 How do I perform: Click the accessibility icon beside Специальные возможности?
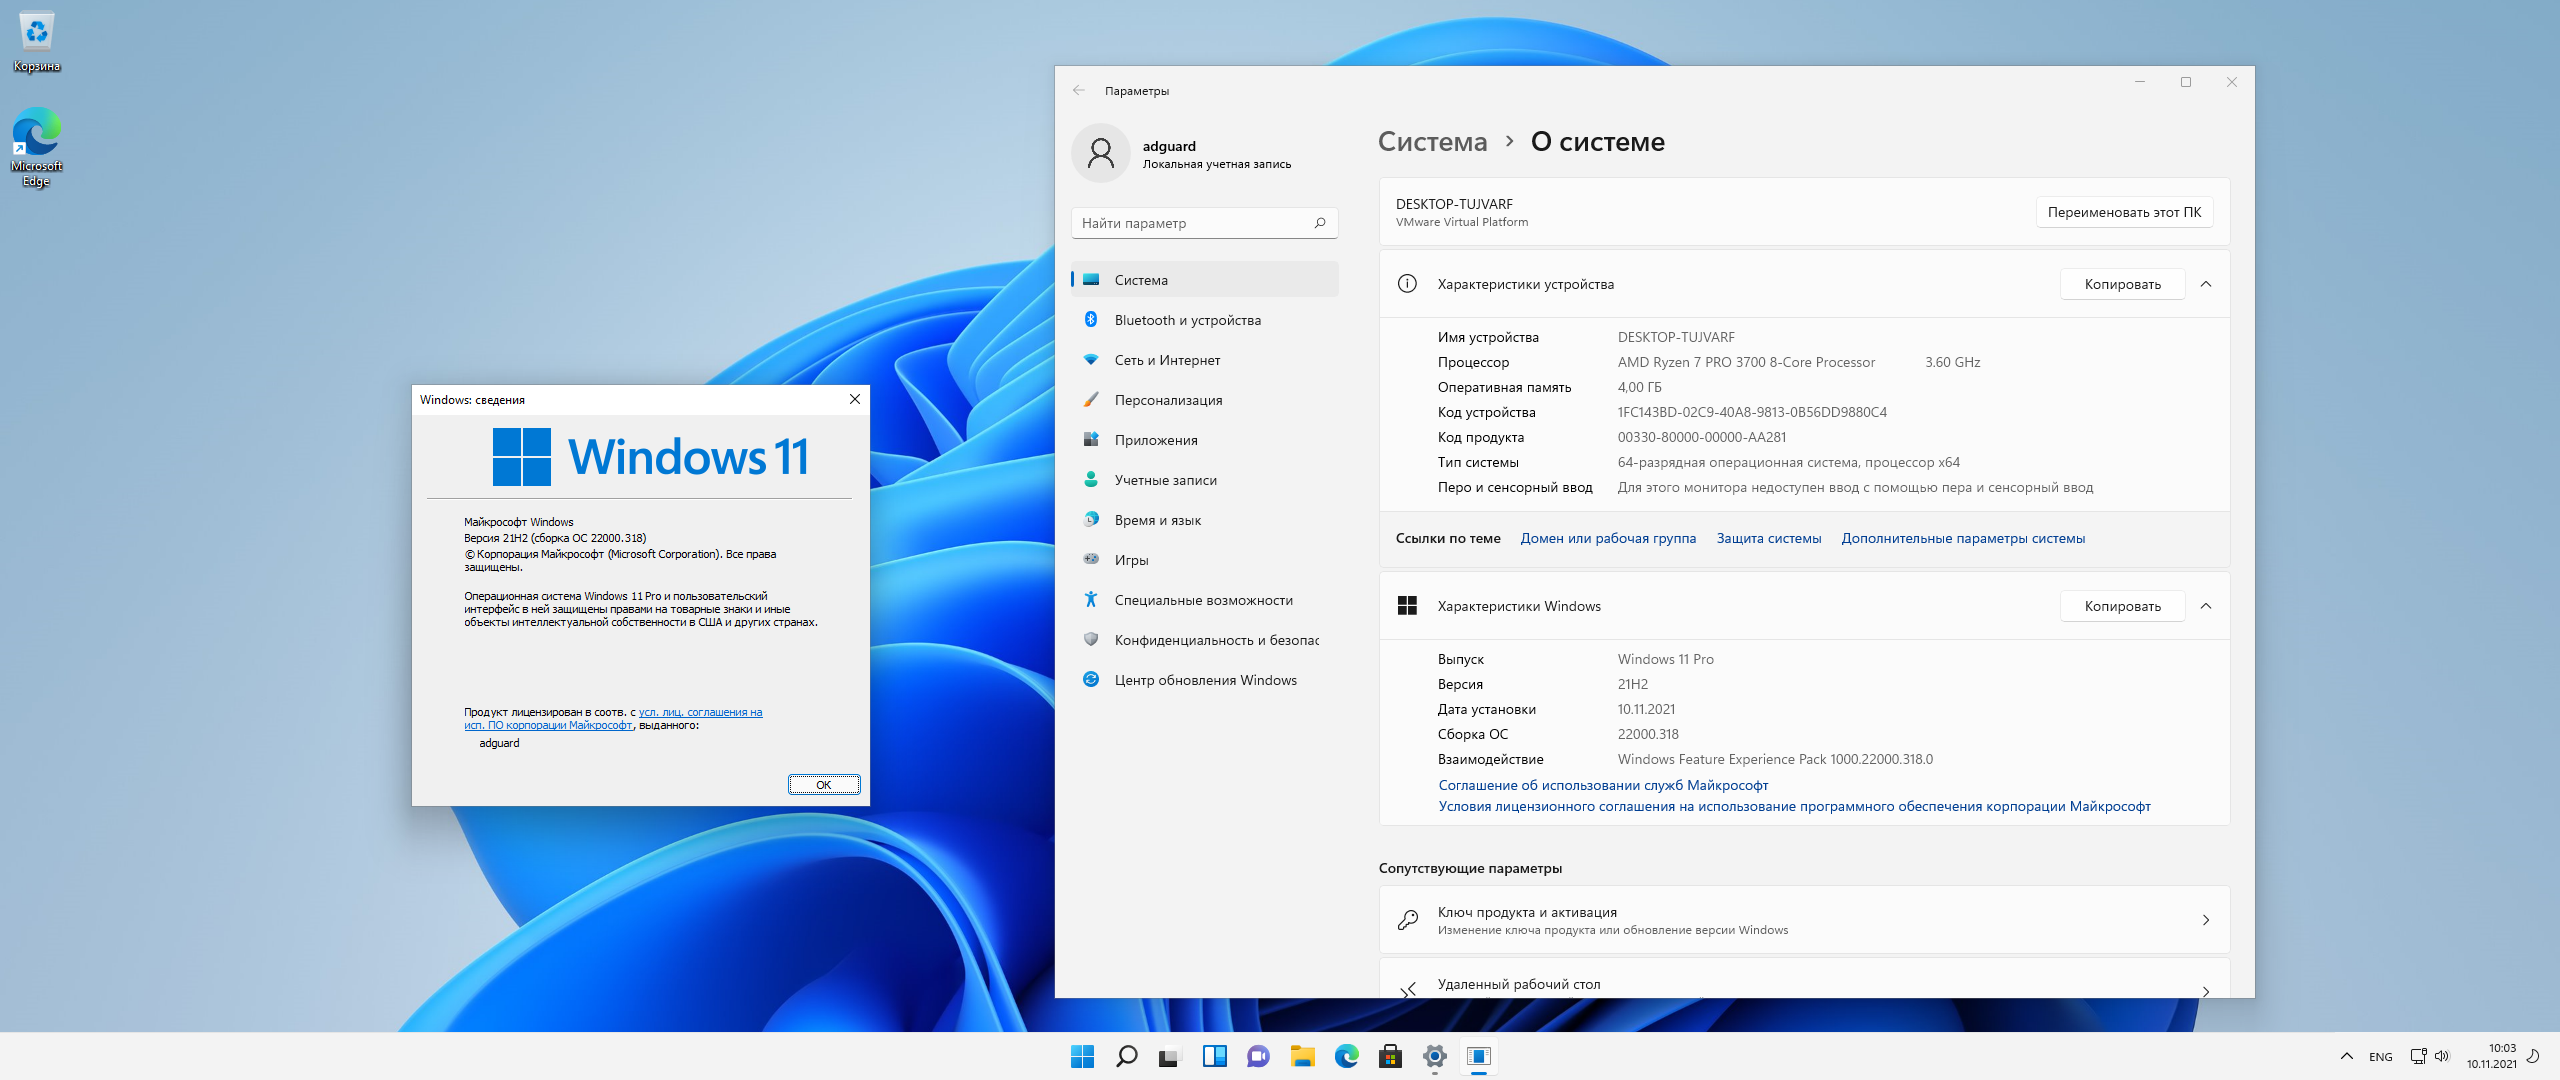1091,599
